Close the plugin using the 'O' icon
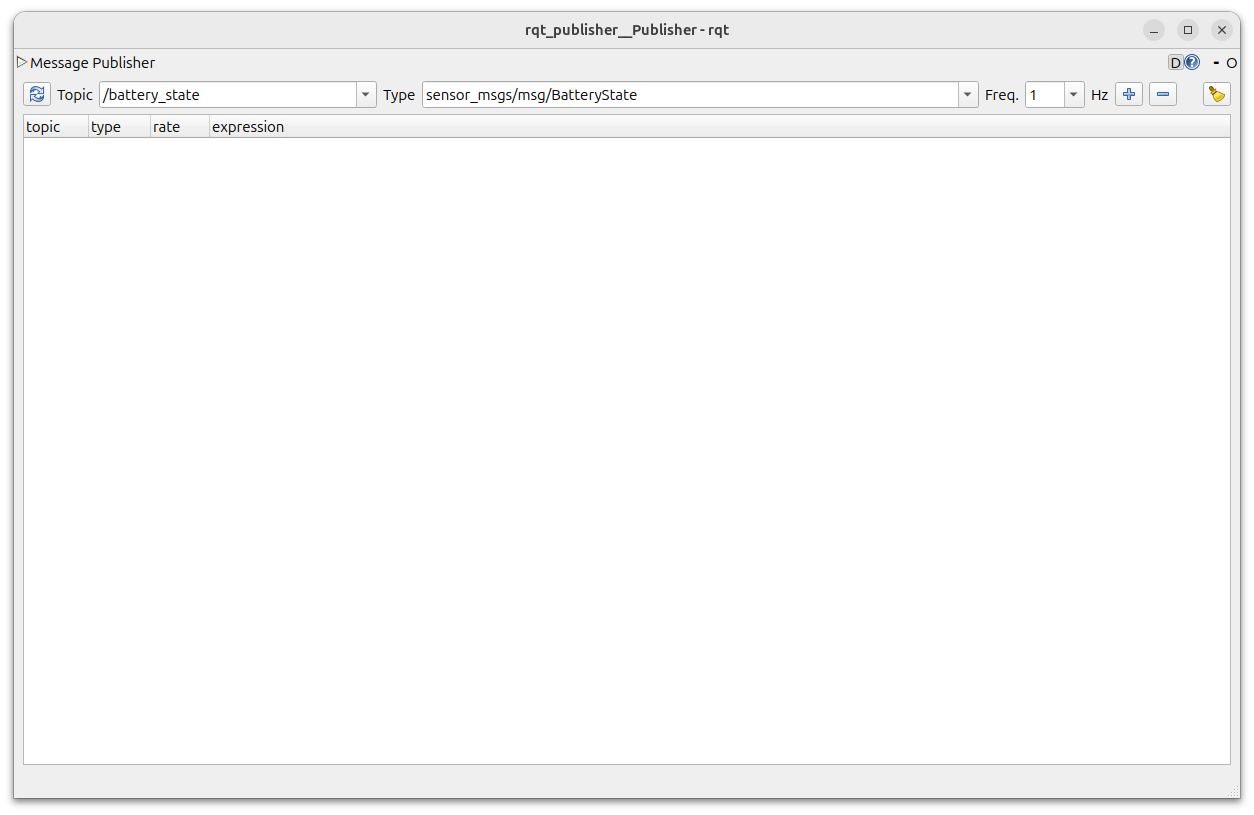The image size is (1254, 815). [x=1232, y=63]
